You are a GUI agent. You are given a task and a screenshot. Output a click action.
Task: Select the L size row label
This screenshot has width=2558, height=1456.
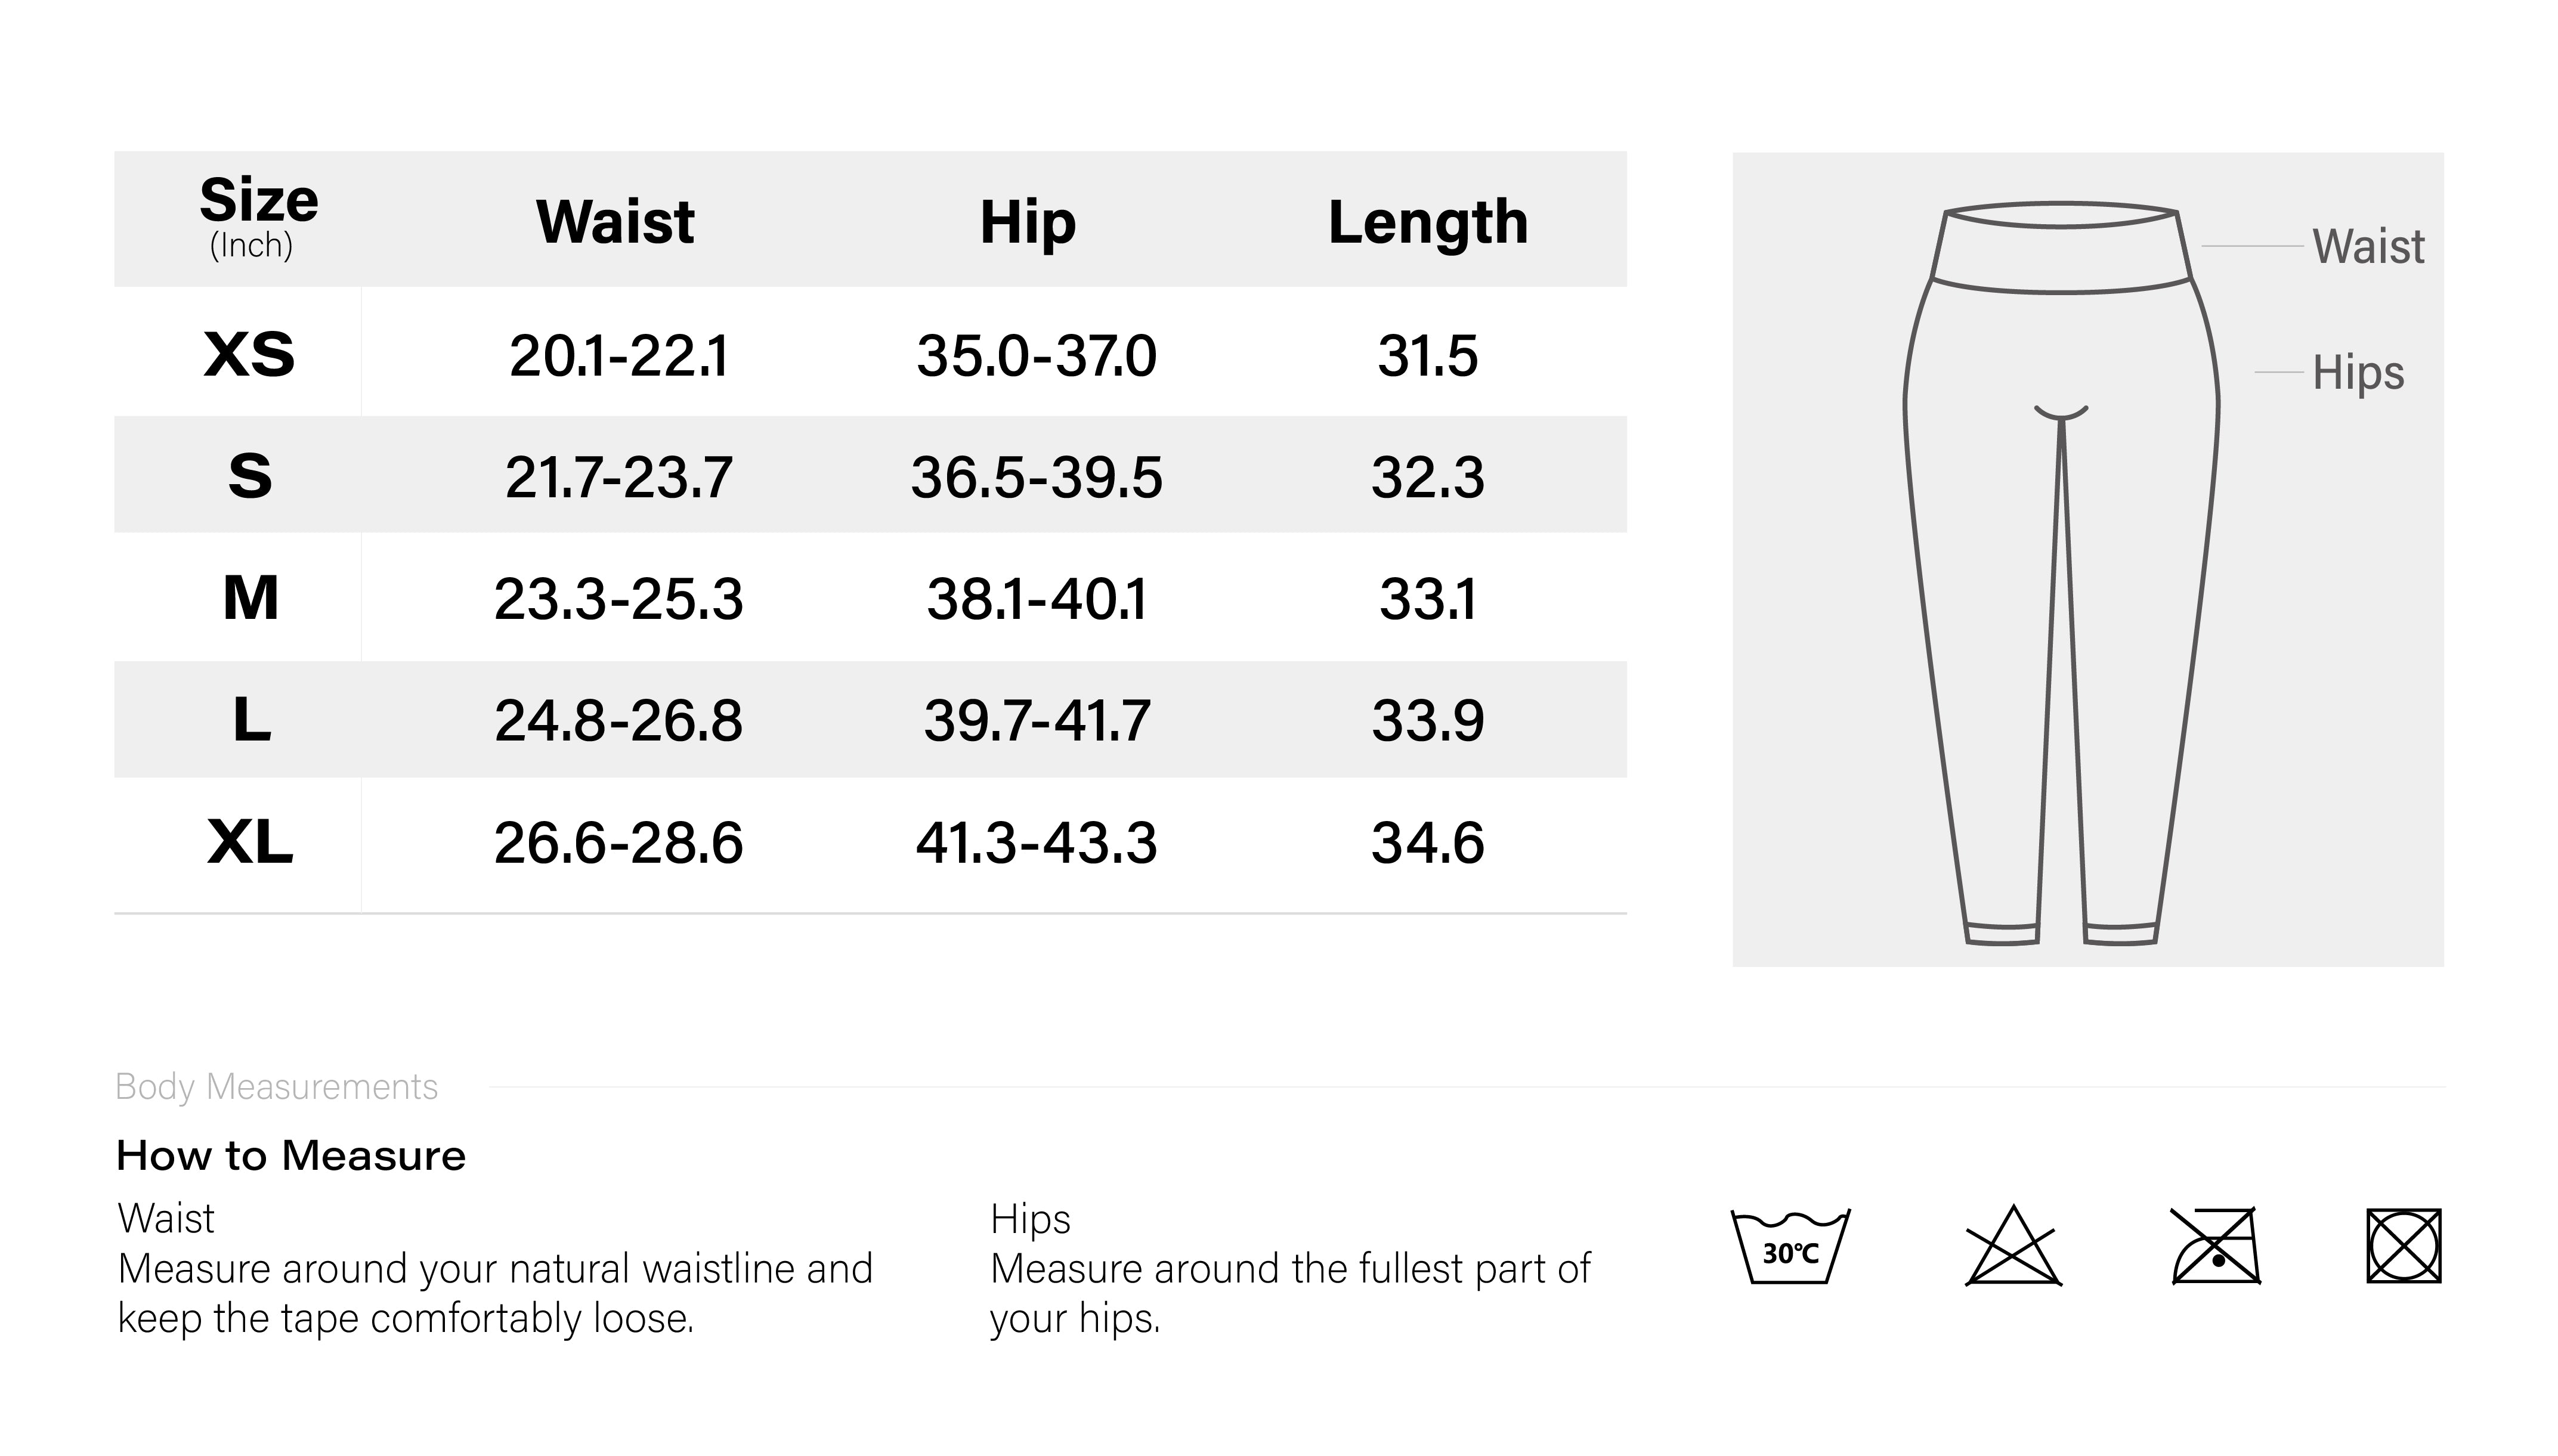point(251,720)
